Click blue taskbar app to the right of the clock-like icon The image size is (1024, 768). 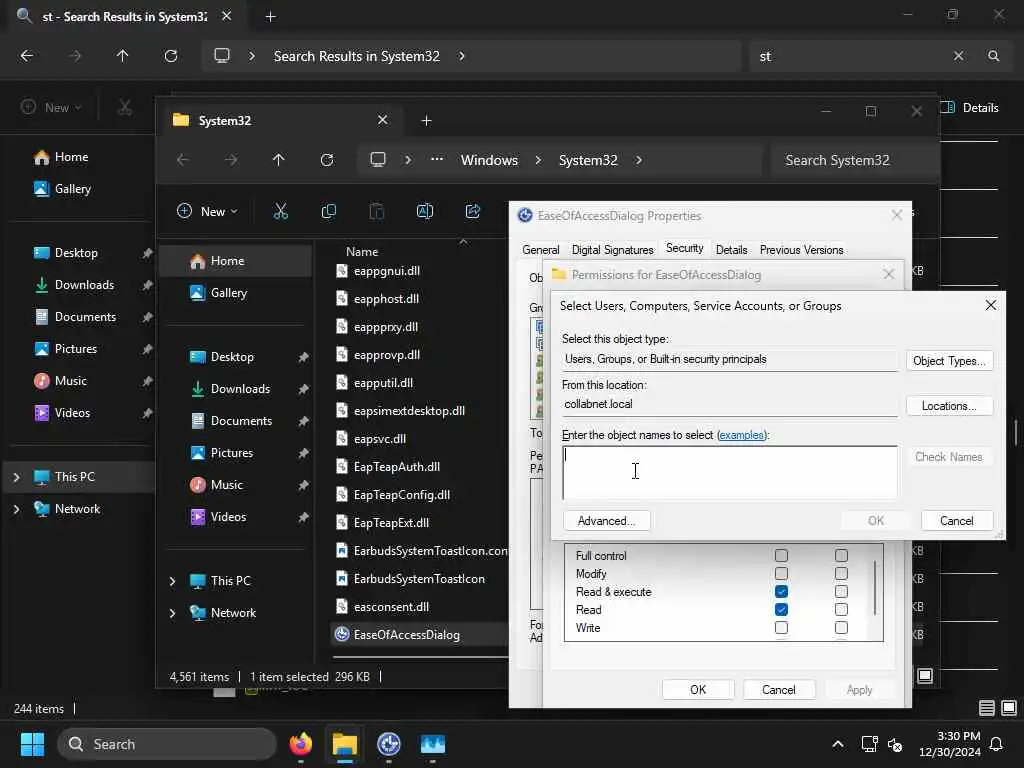432,744
